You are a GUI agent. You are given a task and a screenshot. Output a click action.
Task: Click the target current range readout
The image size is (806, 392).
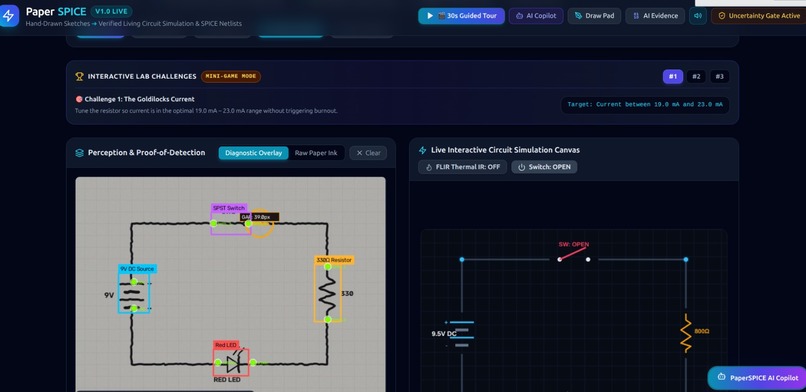coord(645,104)
